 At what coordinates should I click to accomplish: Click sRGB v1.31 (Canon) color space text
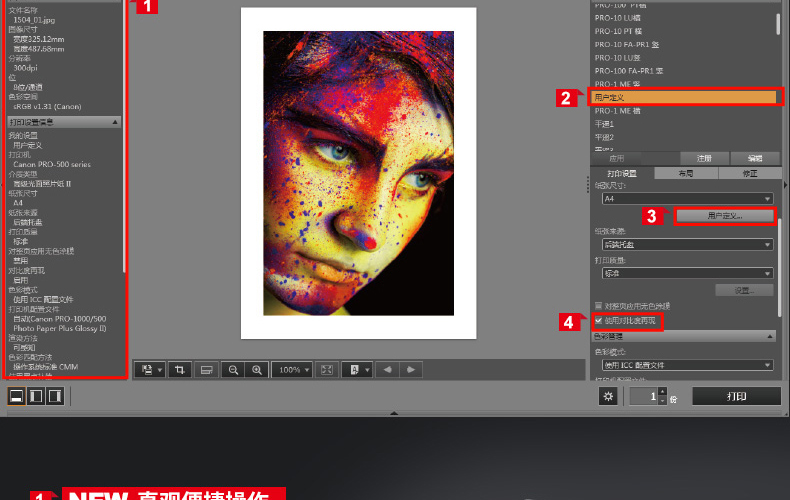(x=47, y=106)
